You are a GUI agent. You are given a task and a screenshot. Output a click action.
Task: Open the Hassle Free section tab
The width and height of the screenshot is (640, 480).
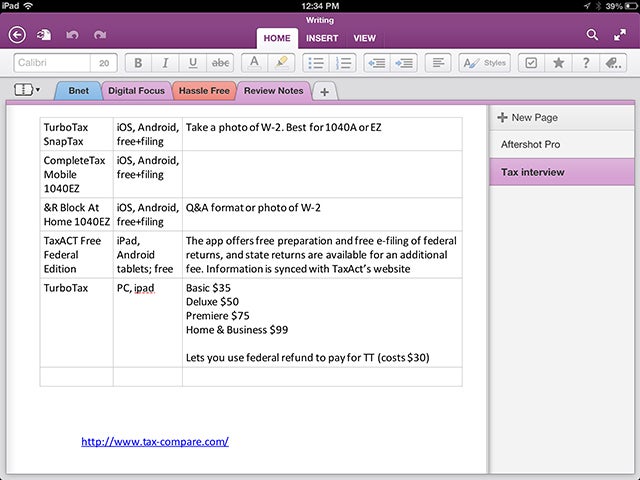tap(204, 91)
